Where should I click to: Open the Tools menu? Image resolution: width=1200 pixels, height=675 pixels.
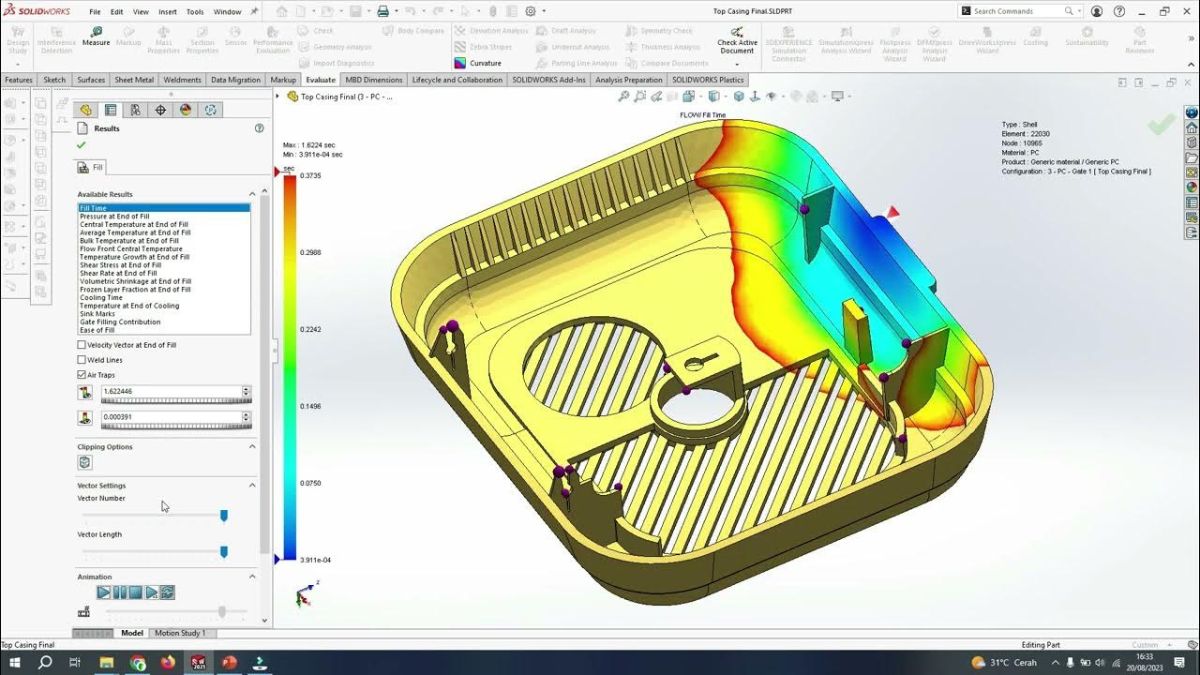[x=194, y=12]
